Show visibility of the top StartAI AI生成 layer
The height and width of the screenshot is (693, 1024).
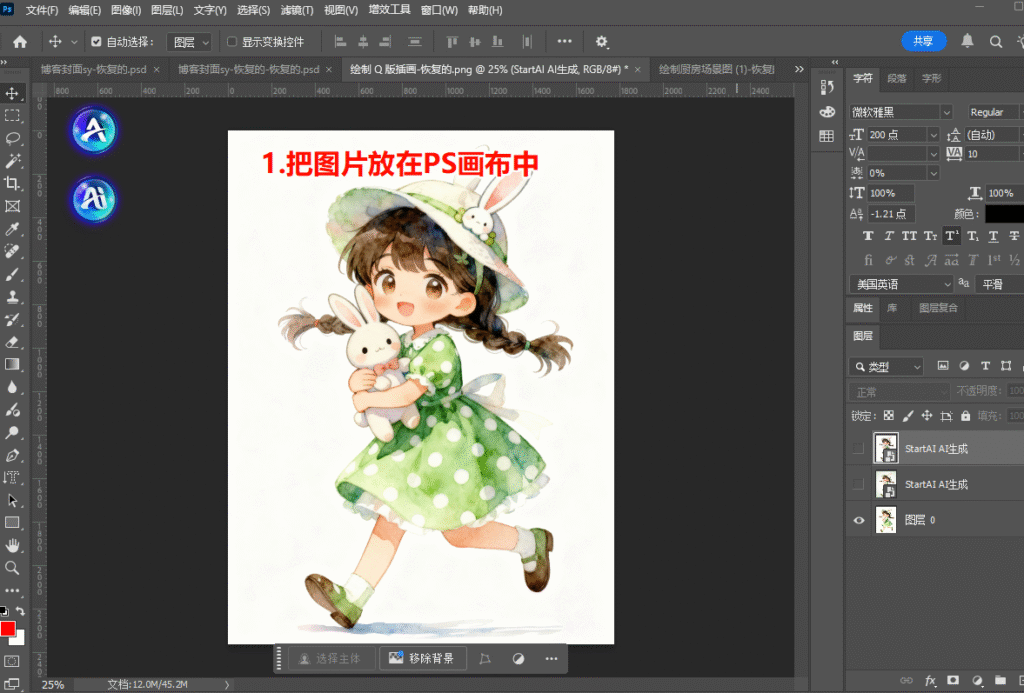(x=857, y=447)
